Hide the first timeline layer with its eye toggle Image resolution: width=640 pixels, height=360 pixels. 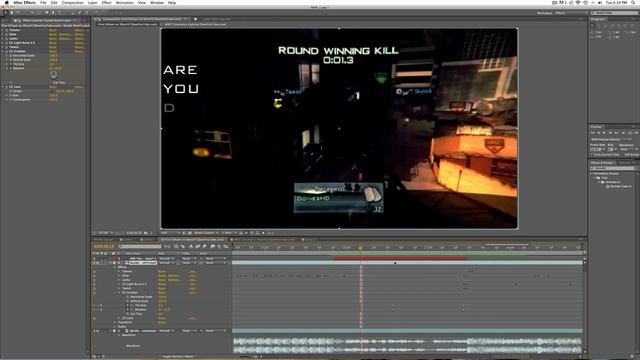click(x=94, y=258)
